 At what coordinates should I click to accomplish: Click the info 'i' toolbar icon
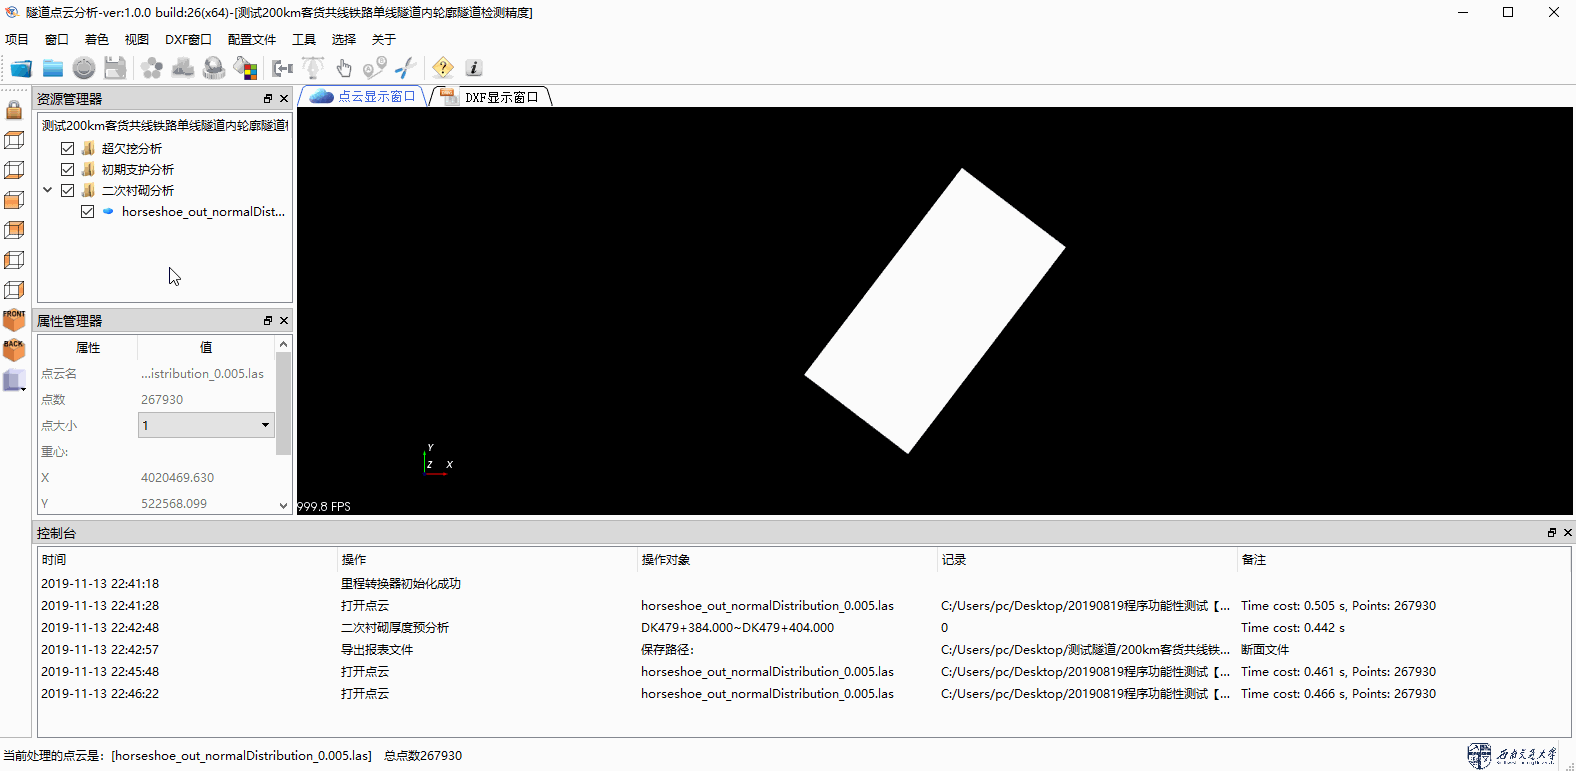click(x=474, y=68)
